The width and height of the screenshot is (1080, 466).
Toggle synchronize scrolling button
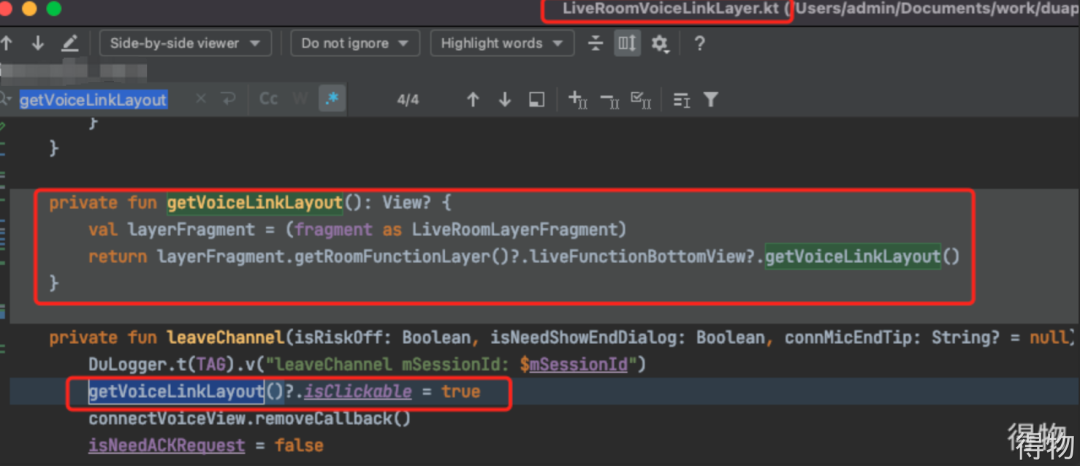coord(627,43)
